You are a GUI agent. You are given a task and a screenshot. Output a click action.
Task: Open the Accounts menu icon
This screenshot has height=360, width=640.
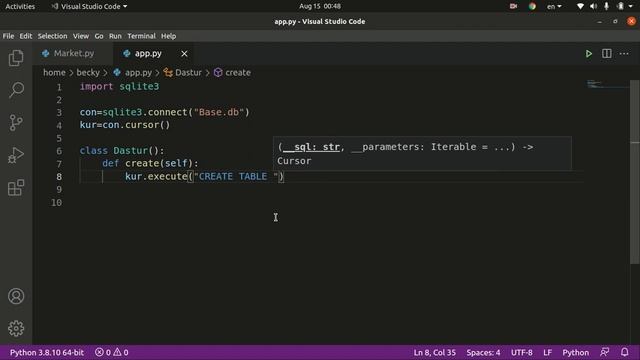tap(16, 296)
